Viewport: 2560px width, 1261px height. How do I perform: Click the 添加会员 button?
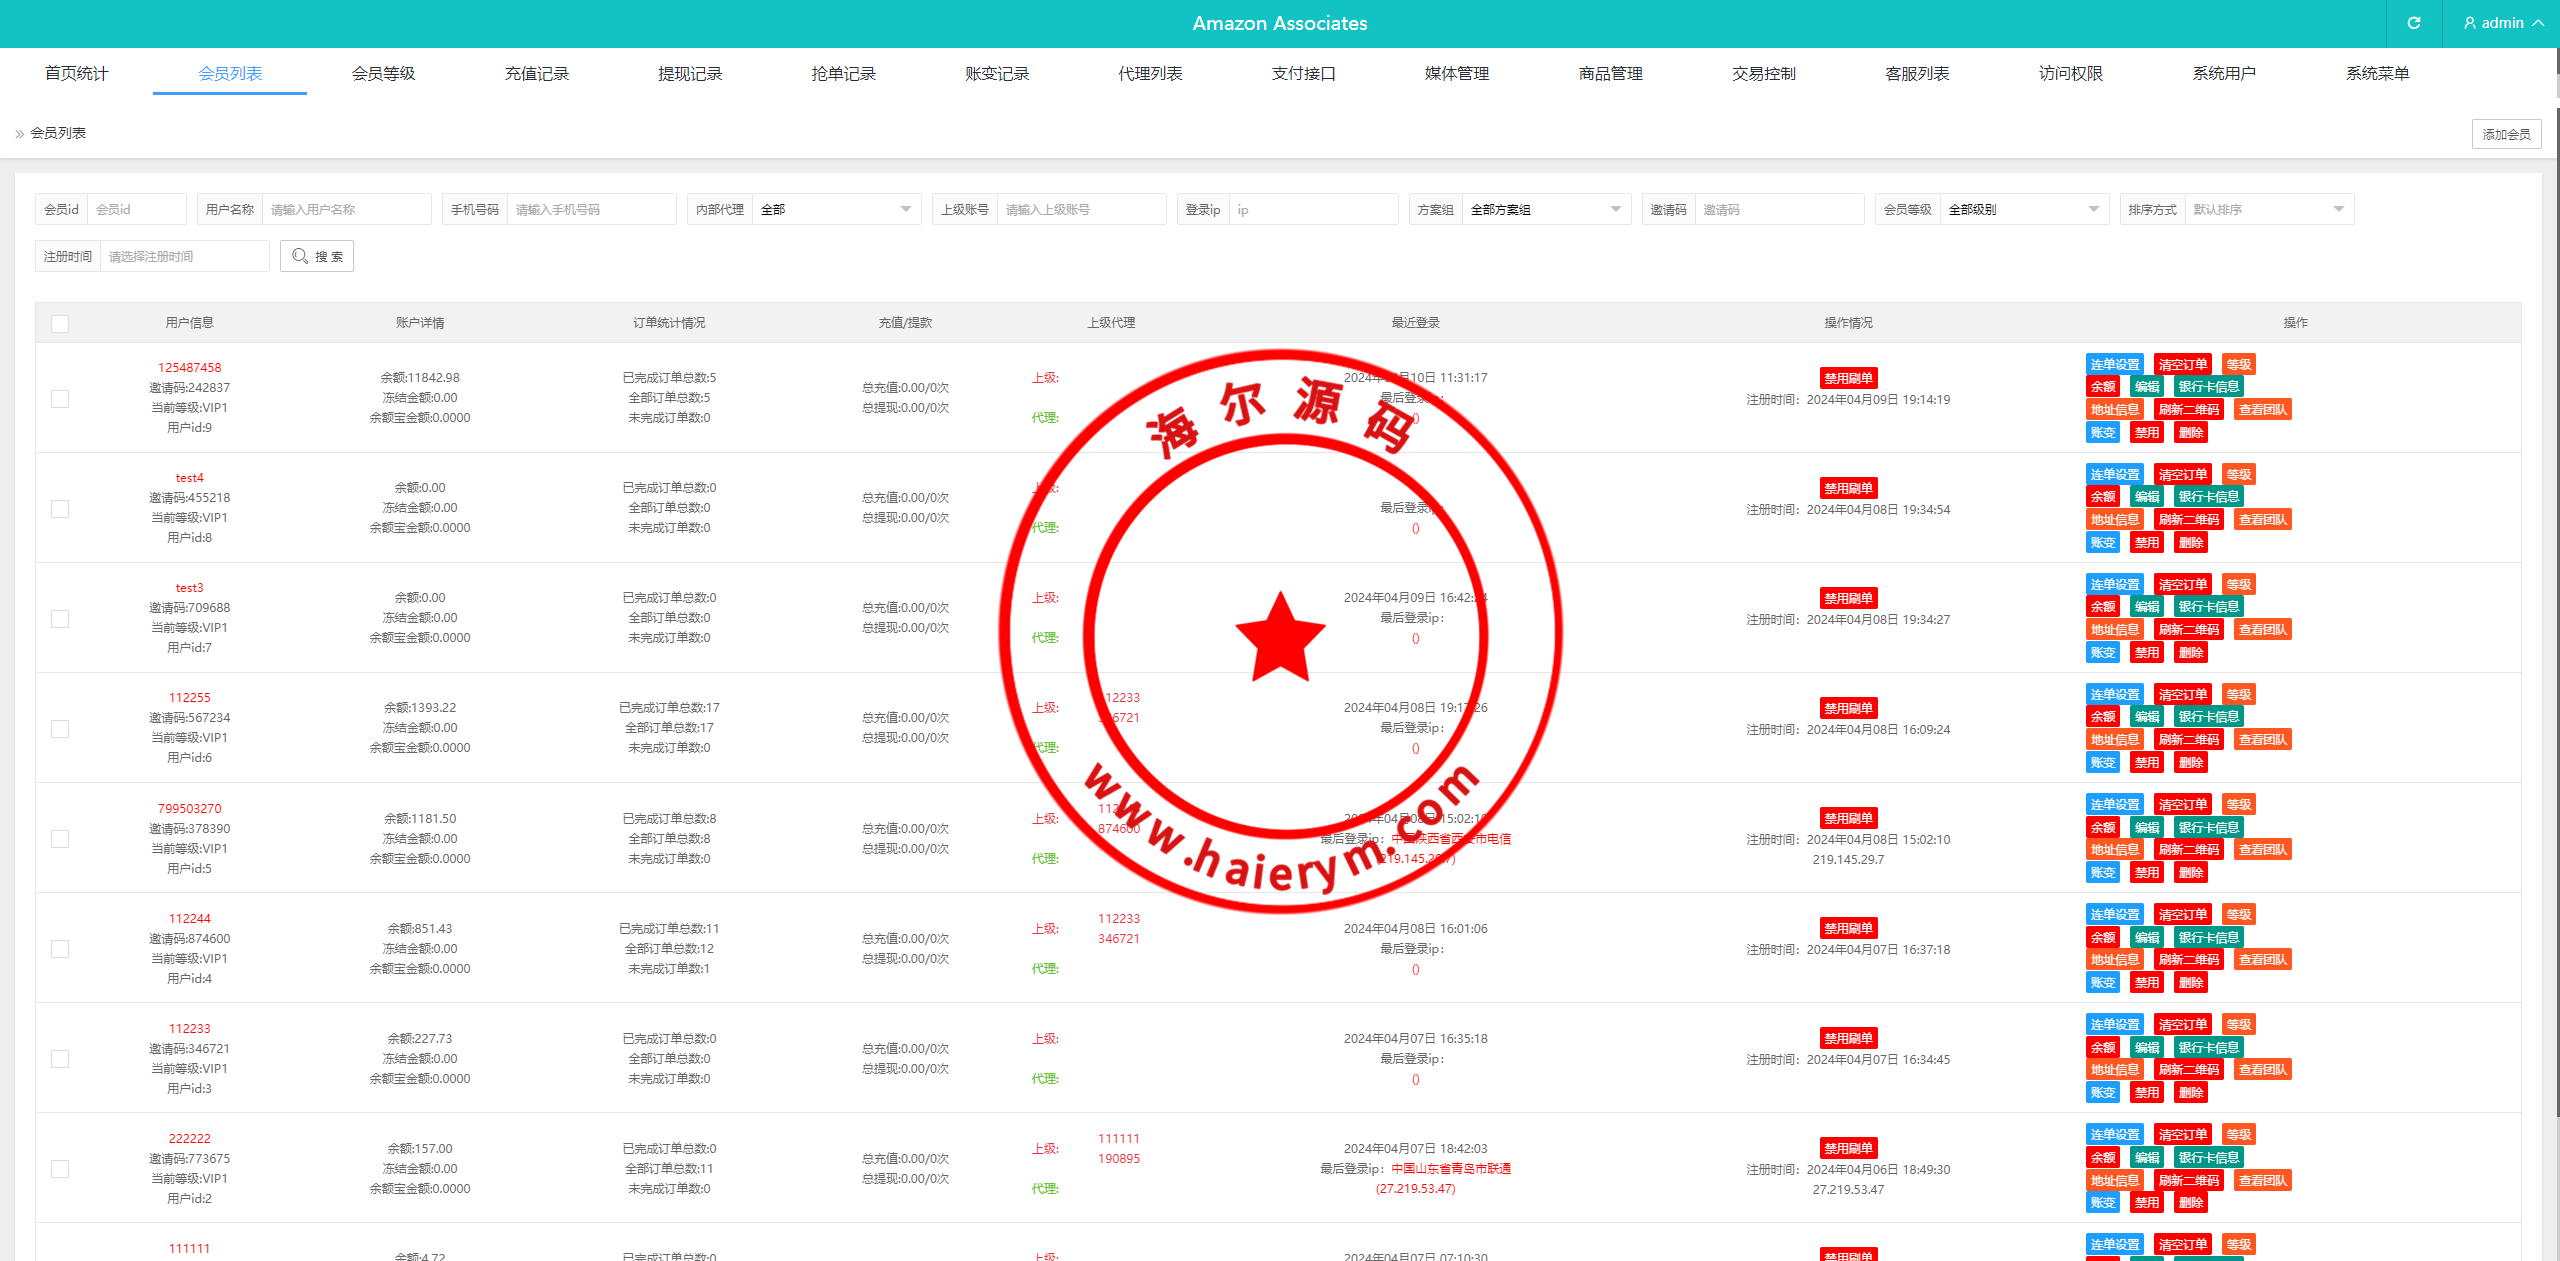pyautogui.click(x=2505, y=135)
